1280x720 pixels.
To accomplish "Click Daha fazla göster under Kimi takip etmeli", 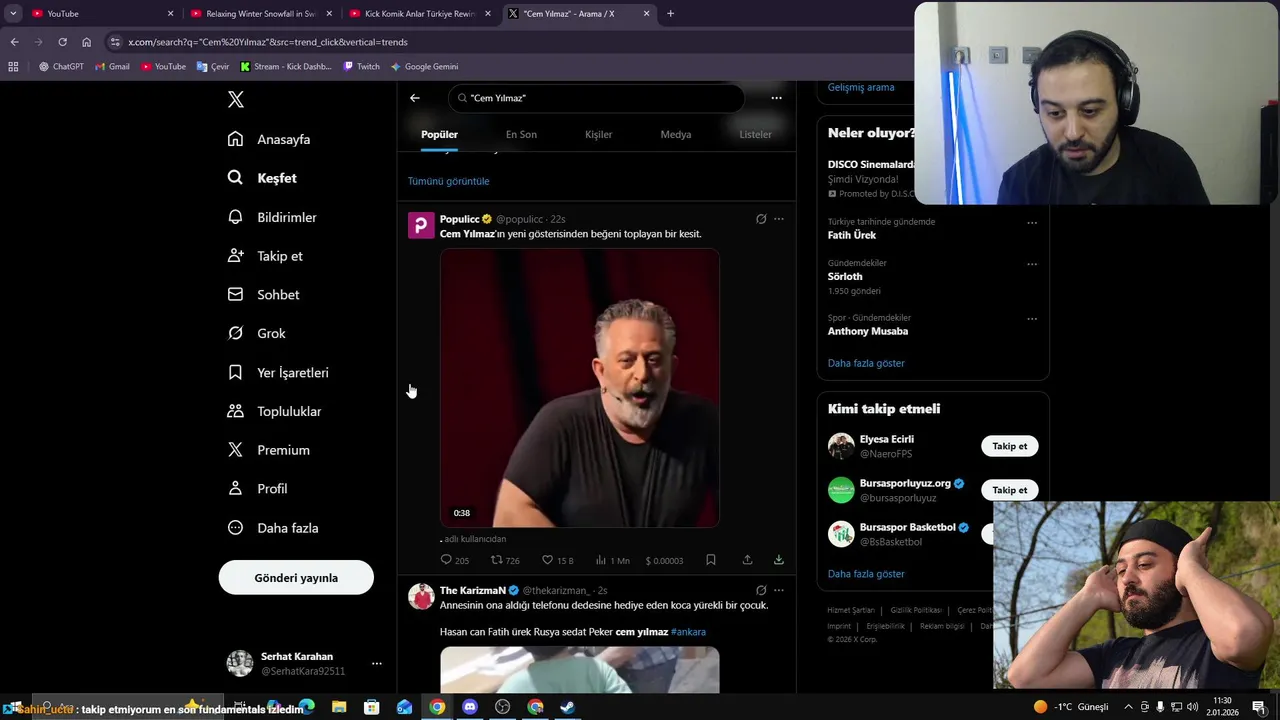I will pyautogui.click(x=866, y=574).
